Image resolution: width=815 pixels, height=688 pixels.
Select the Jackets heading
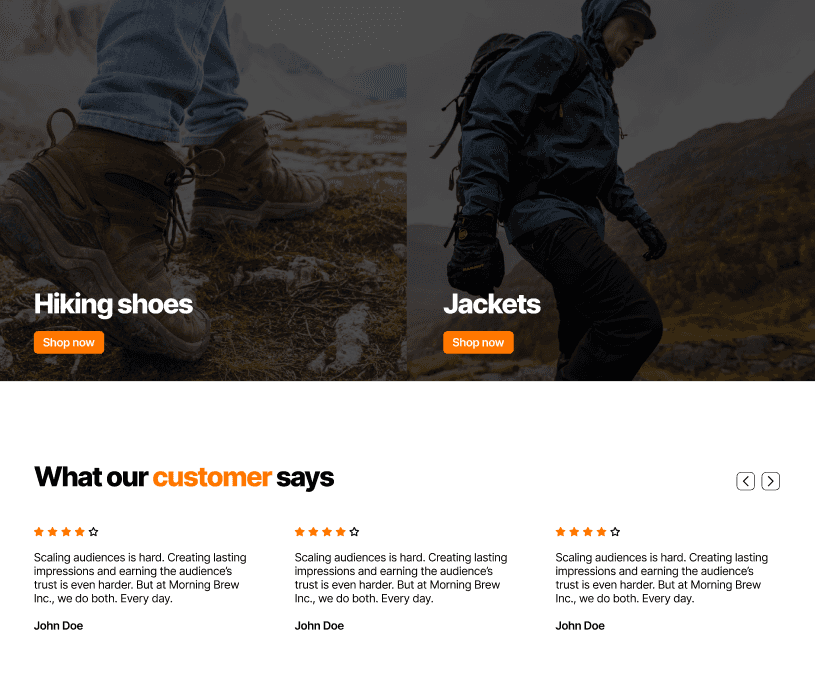point(492,304)
